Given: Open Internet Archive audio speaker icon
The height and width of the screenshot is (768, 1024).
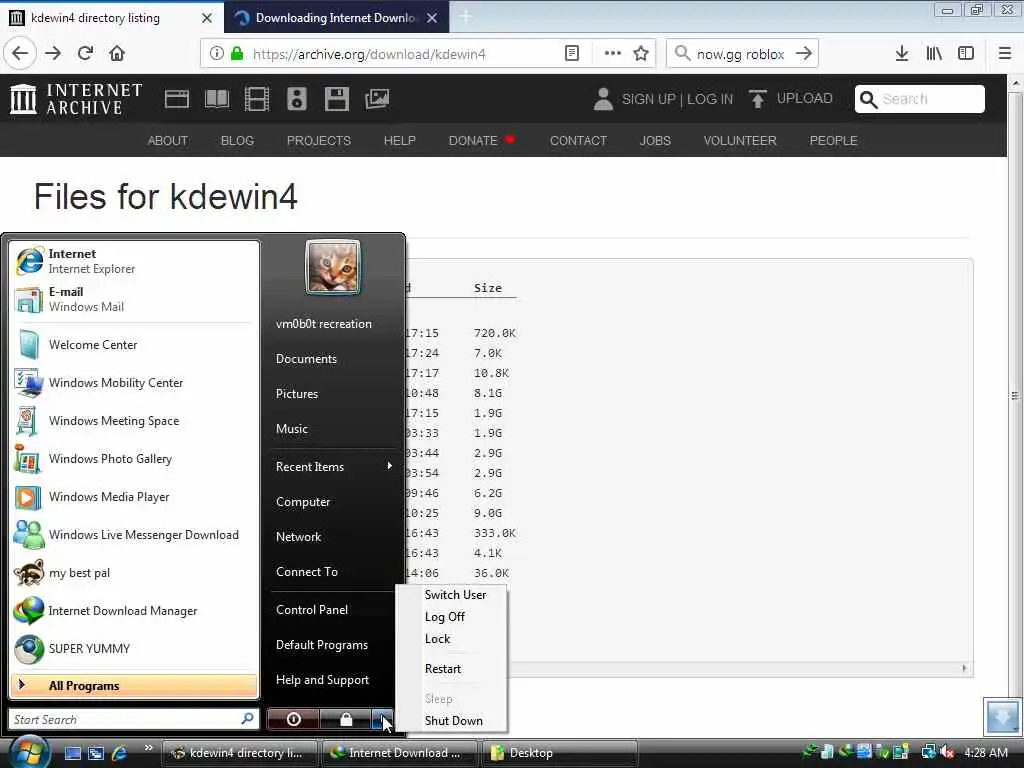Looking at the screenshot, I should click(x=296, y=99).
